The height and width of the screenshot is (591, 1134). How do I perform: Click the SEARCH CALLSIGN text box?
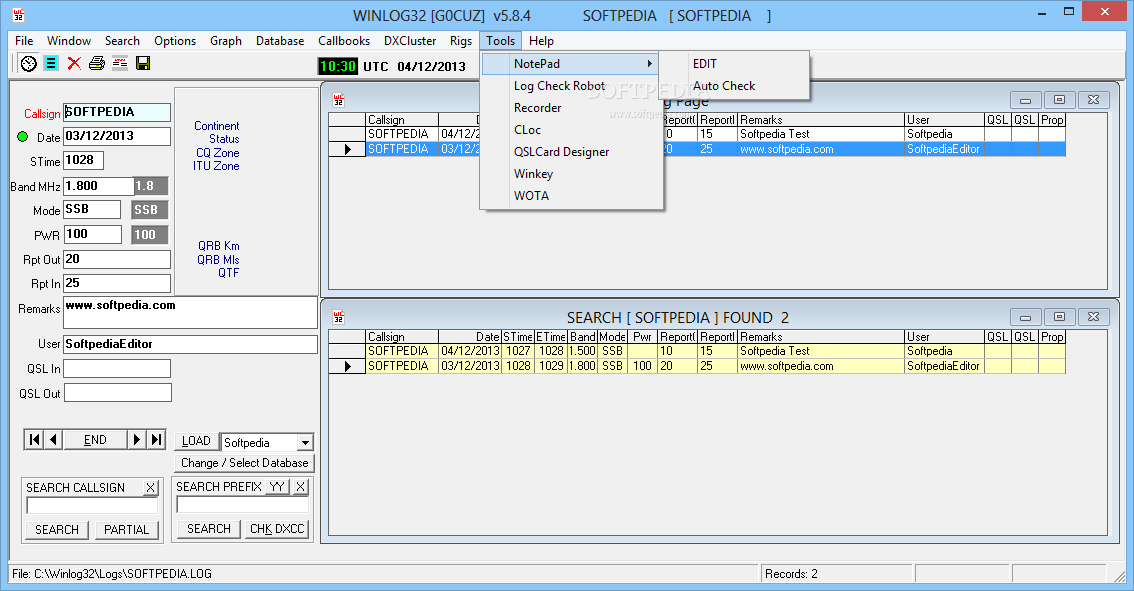click(x=92, y=506)
